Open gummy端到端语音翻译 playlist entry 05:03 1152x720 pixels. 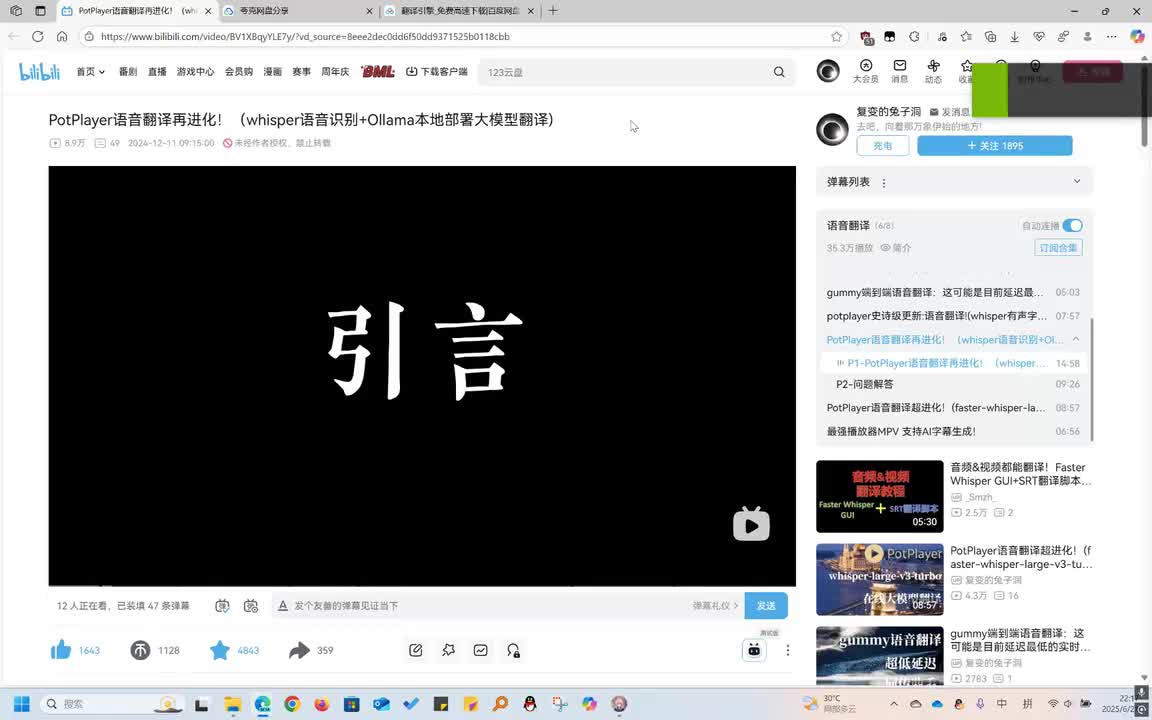click(952, 292)
